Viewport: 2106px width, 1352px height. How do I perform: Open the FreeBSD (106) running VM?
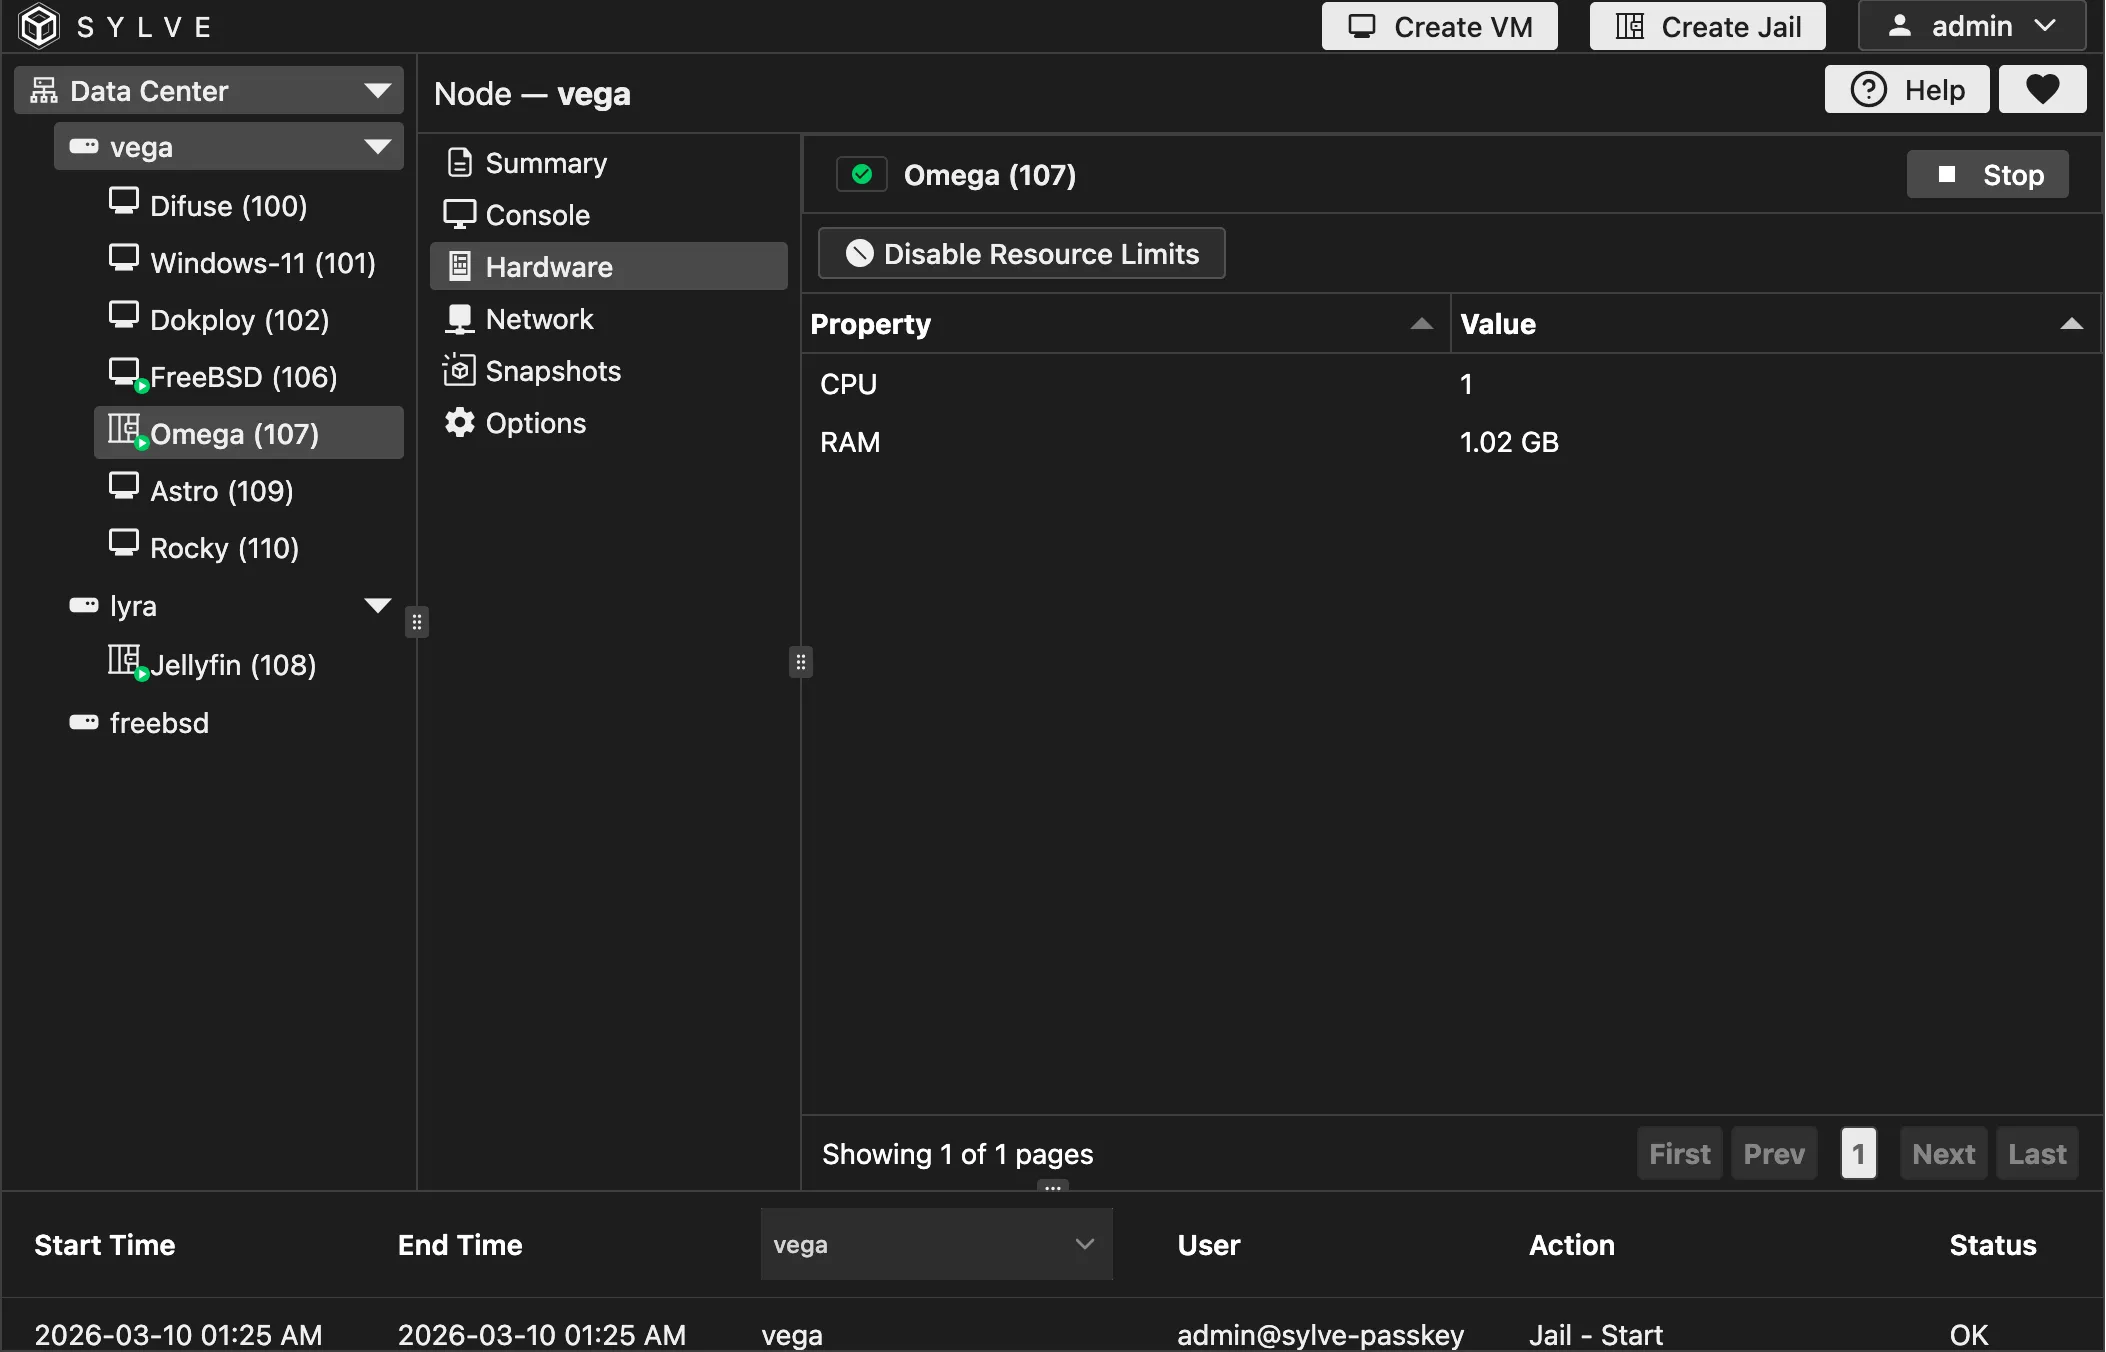(x=243, y=377)
